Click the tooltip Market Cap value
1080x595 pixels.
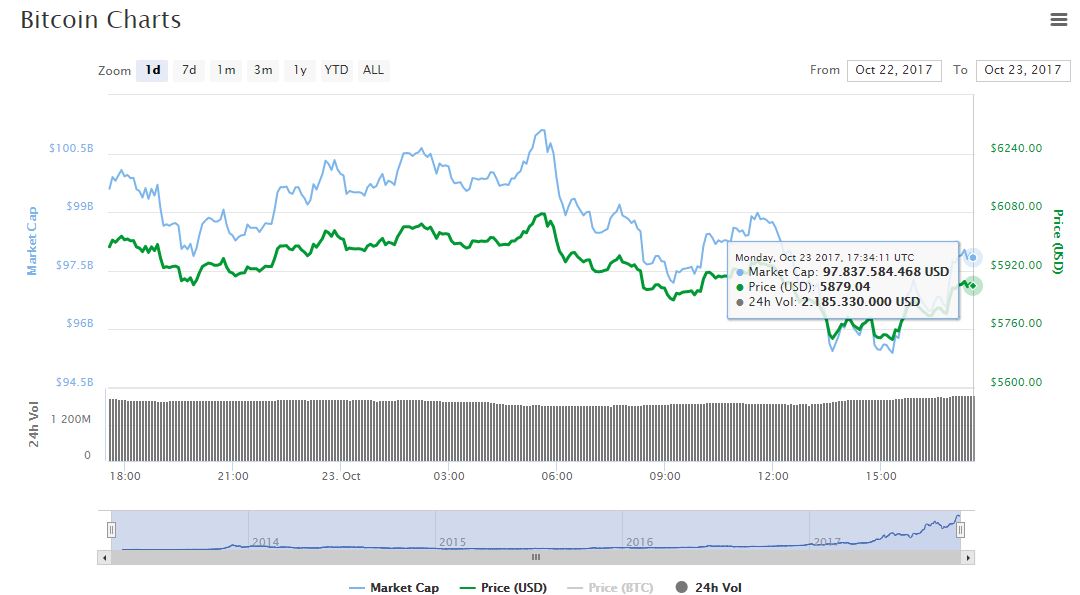(886, 272)
